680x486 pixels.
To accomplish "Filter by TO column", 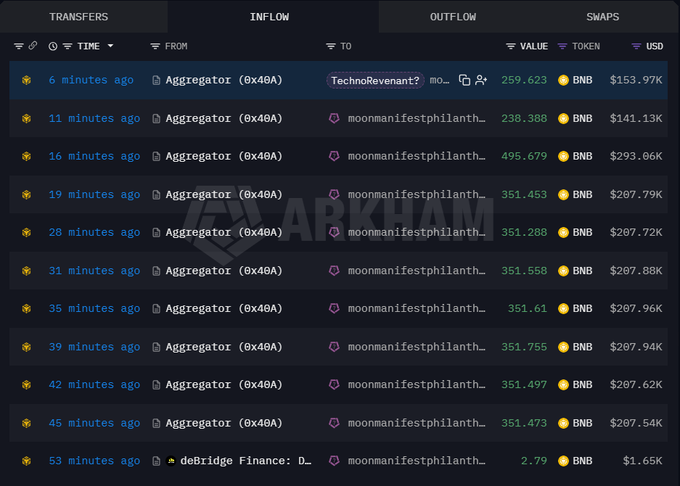I will pos(331,46).
